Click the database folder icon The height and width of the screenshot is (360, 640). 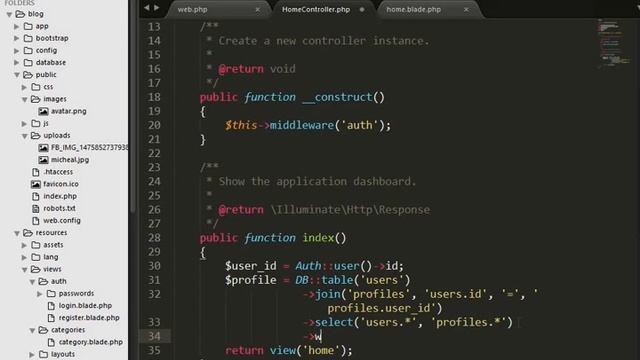click(28, 62)
